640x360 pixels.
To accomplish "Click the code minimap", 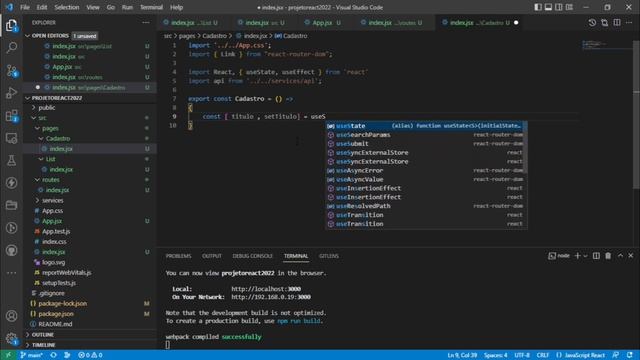I will (607, 44).
